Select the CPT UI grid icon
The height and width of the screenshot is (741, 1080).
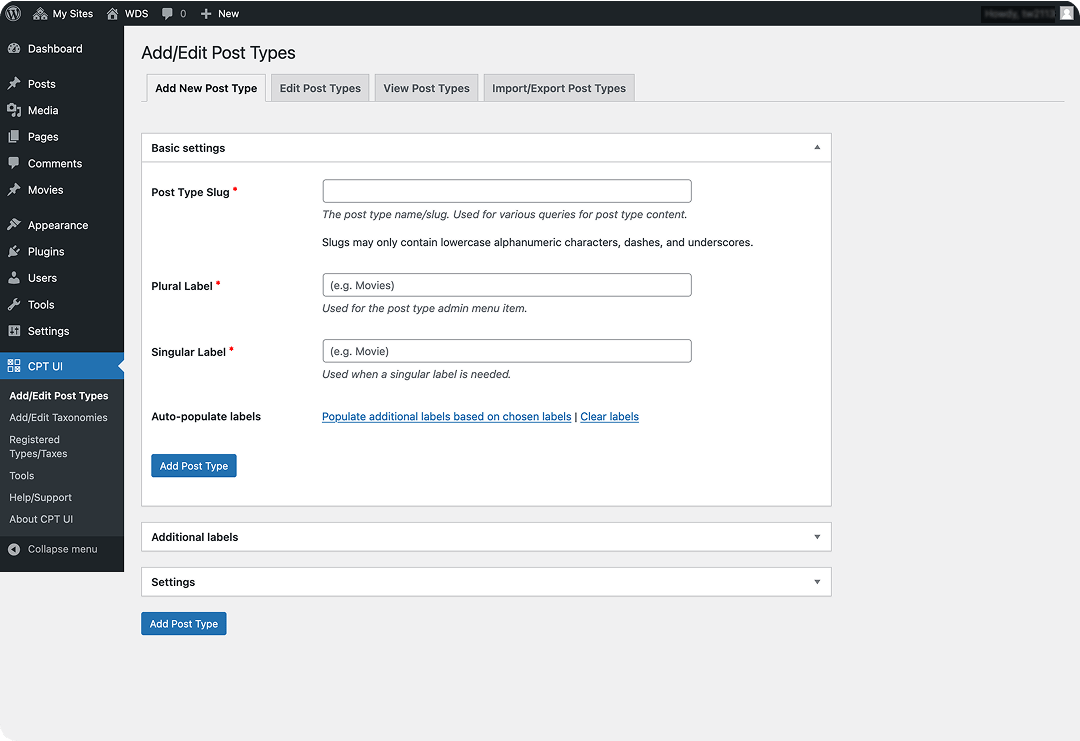click(x=16, y=366)
